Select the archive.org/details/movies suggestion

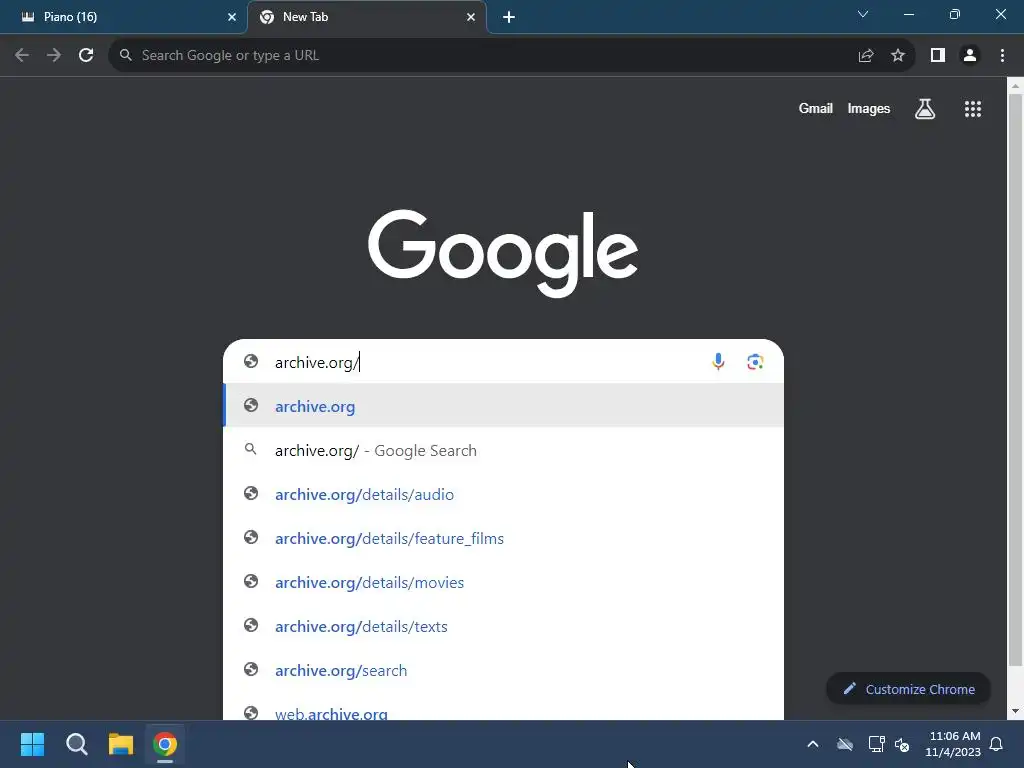(504, 583)
